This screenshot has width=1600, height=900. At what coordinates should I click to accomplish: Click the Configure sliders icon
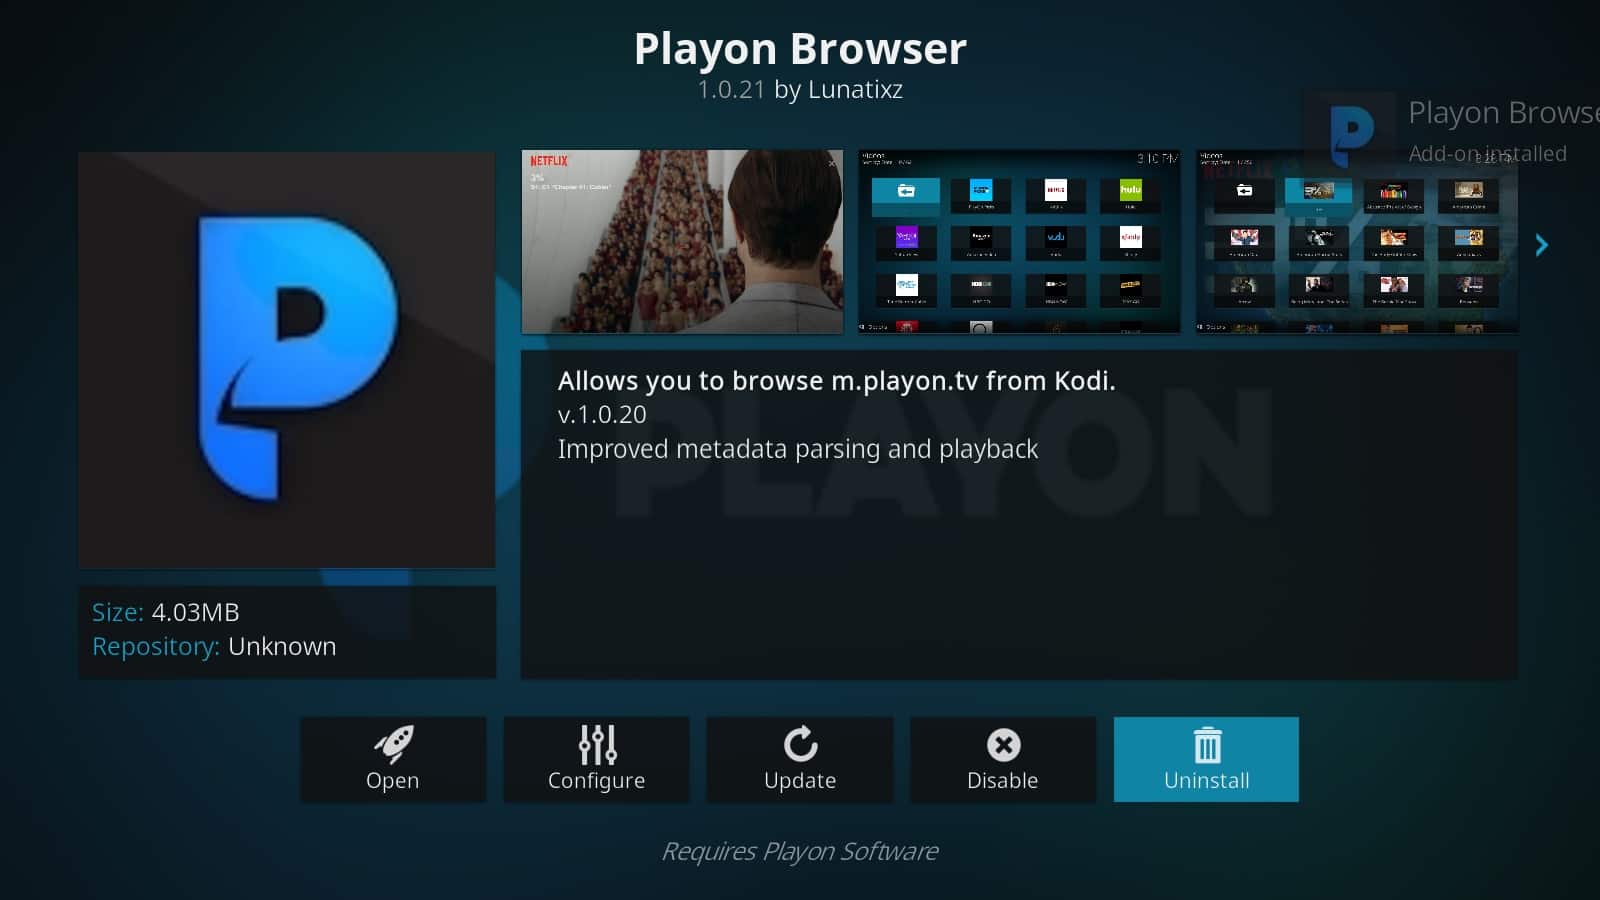click(597, 744)
